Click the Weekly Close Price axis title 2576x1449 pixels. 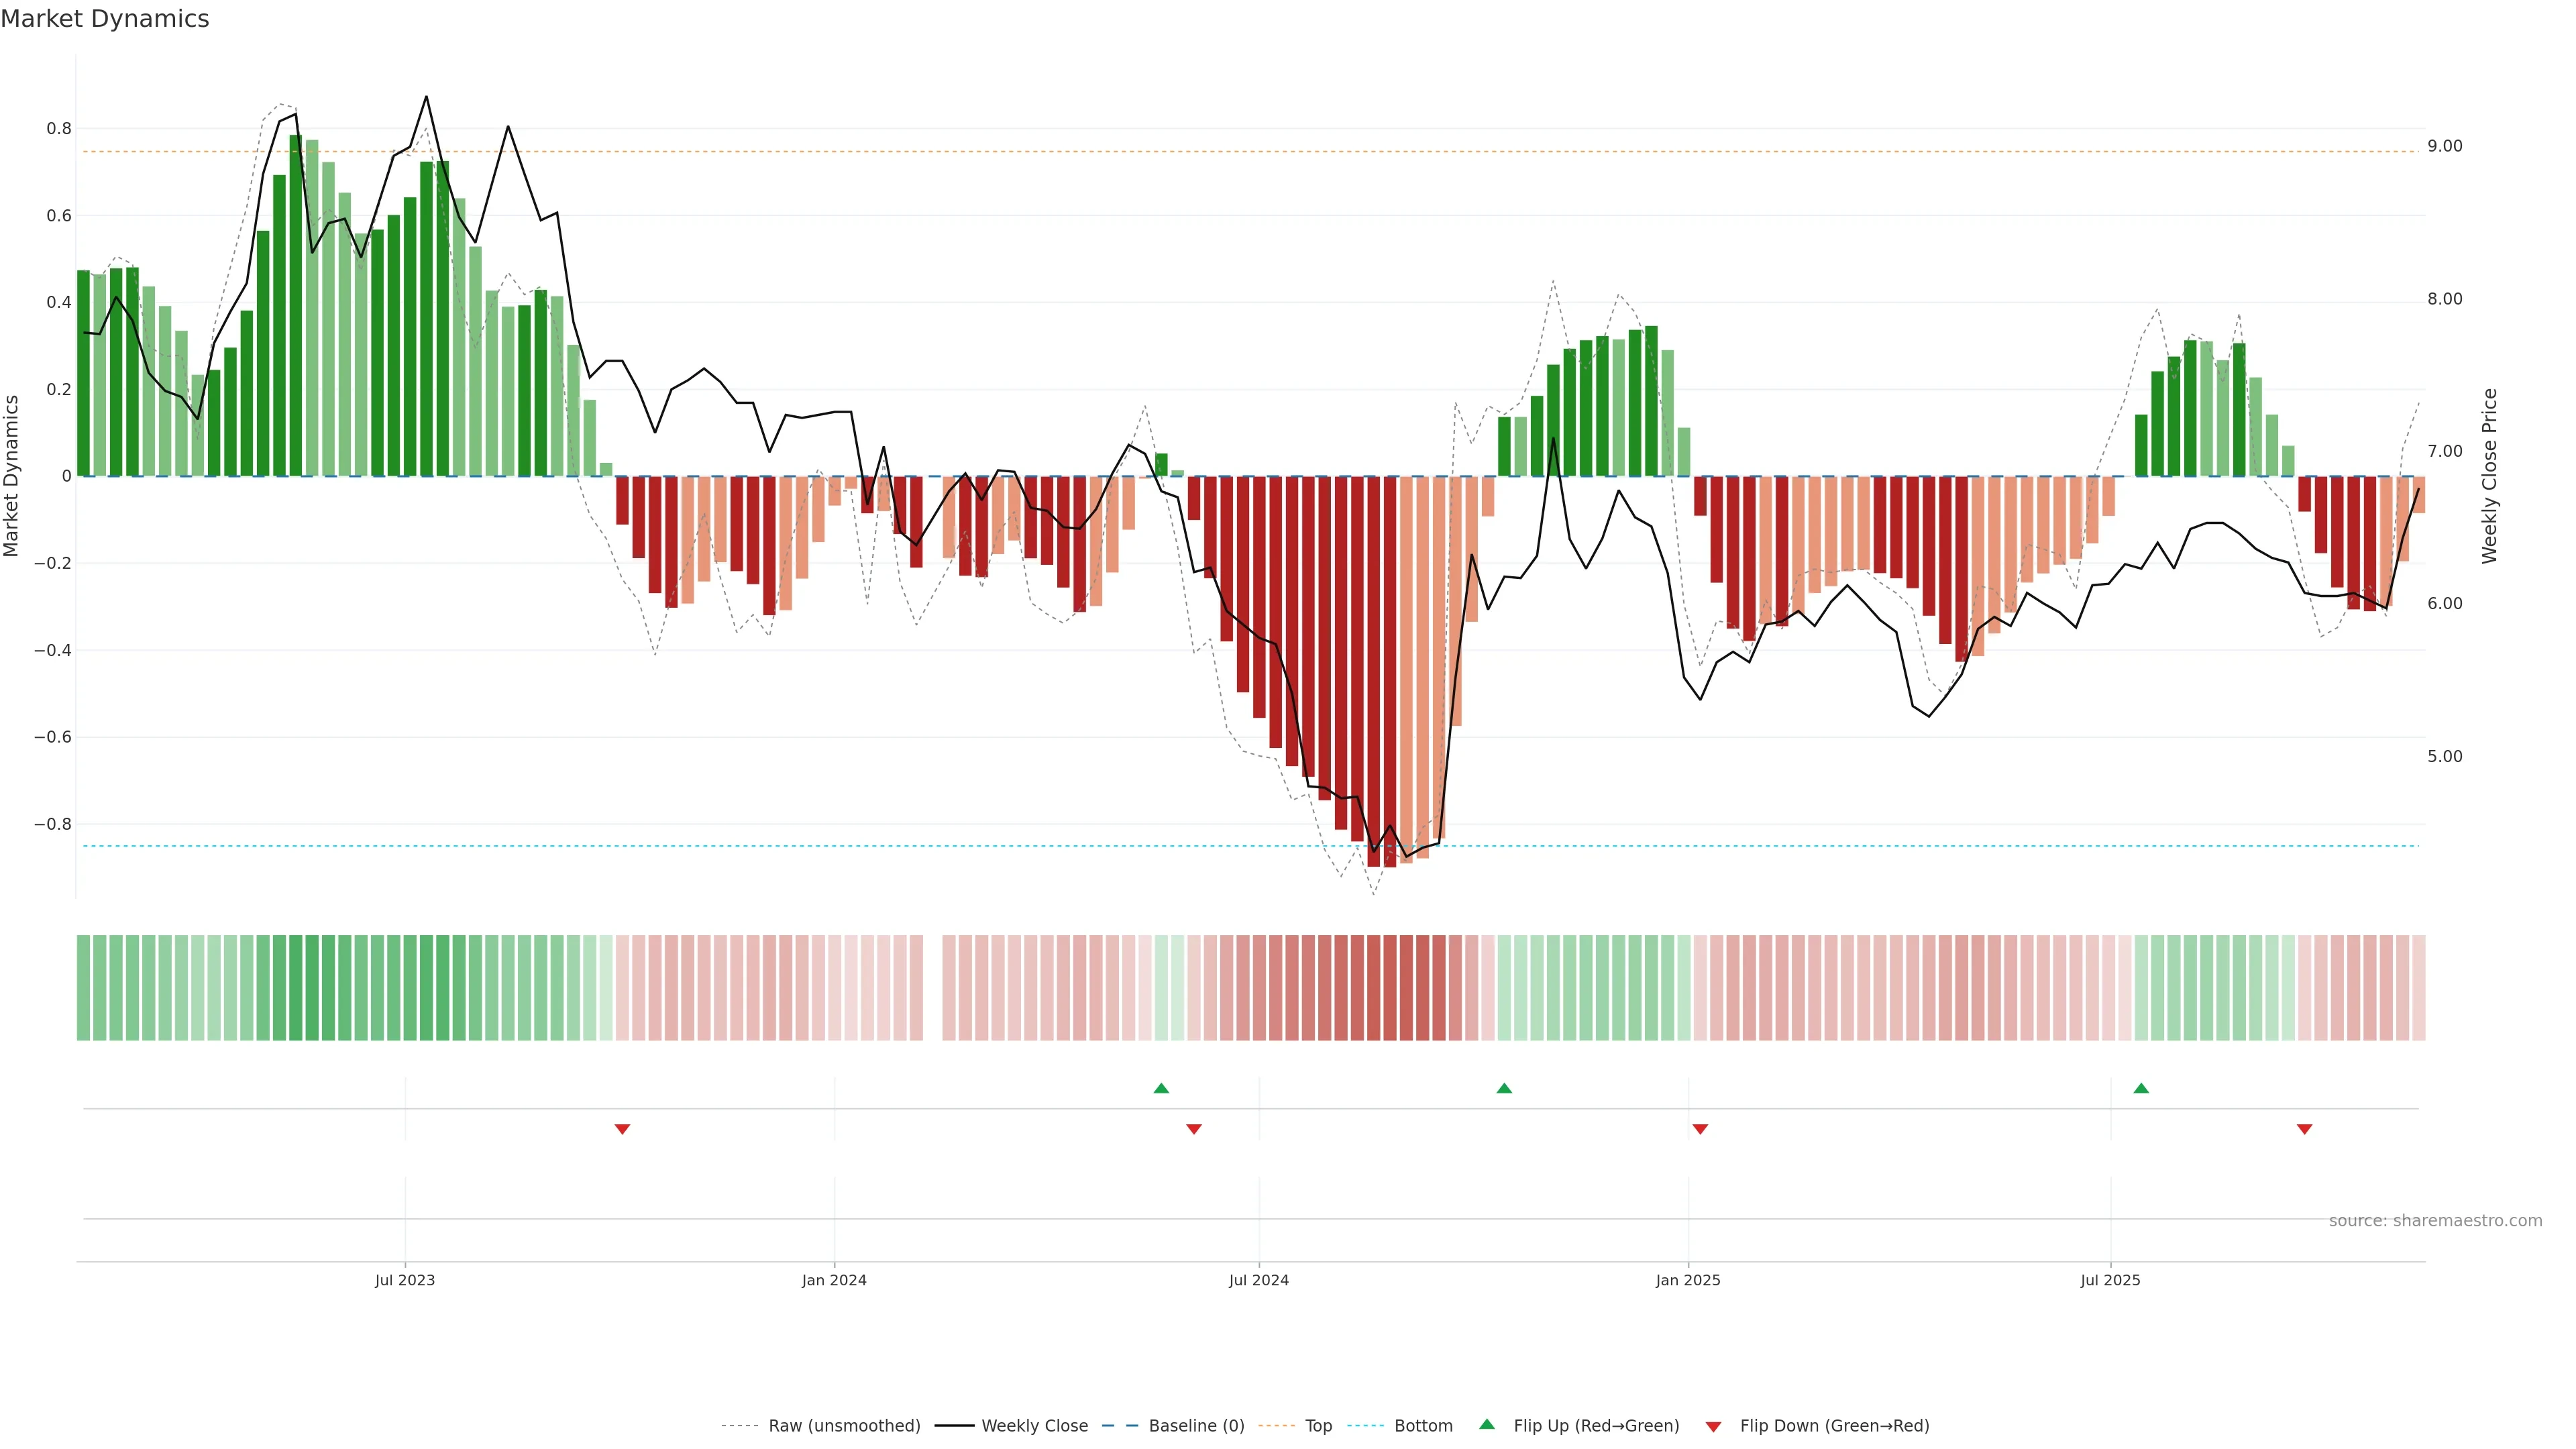tap(2490, 476)
